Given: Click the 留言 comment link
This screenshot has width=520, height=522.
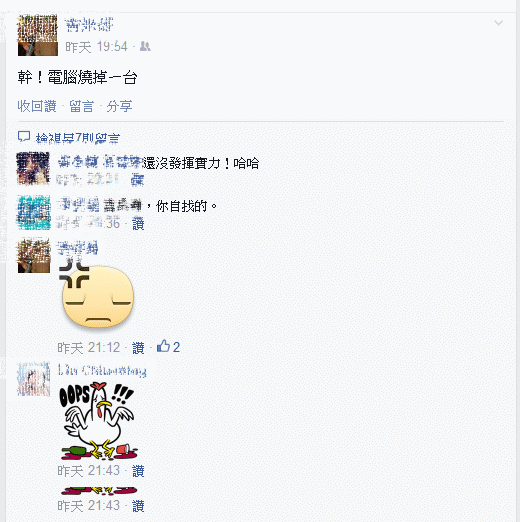Looking at the screenshot, I should coord(82,106).
